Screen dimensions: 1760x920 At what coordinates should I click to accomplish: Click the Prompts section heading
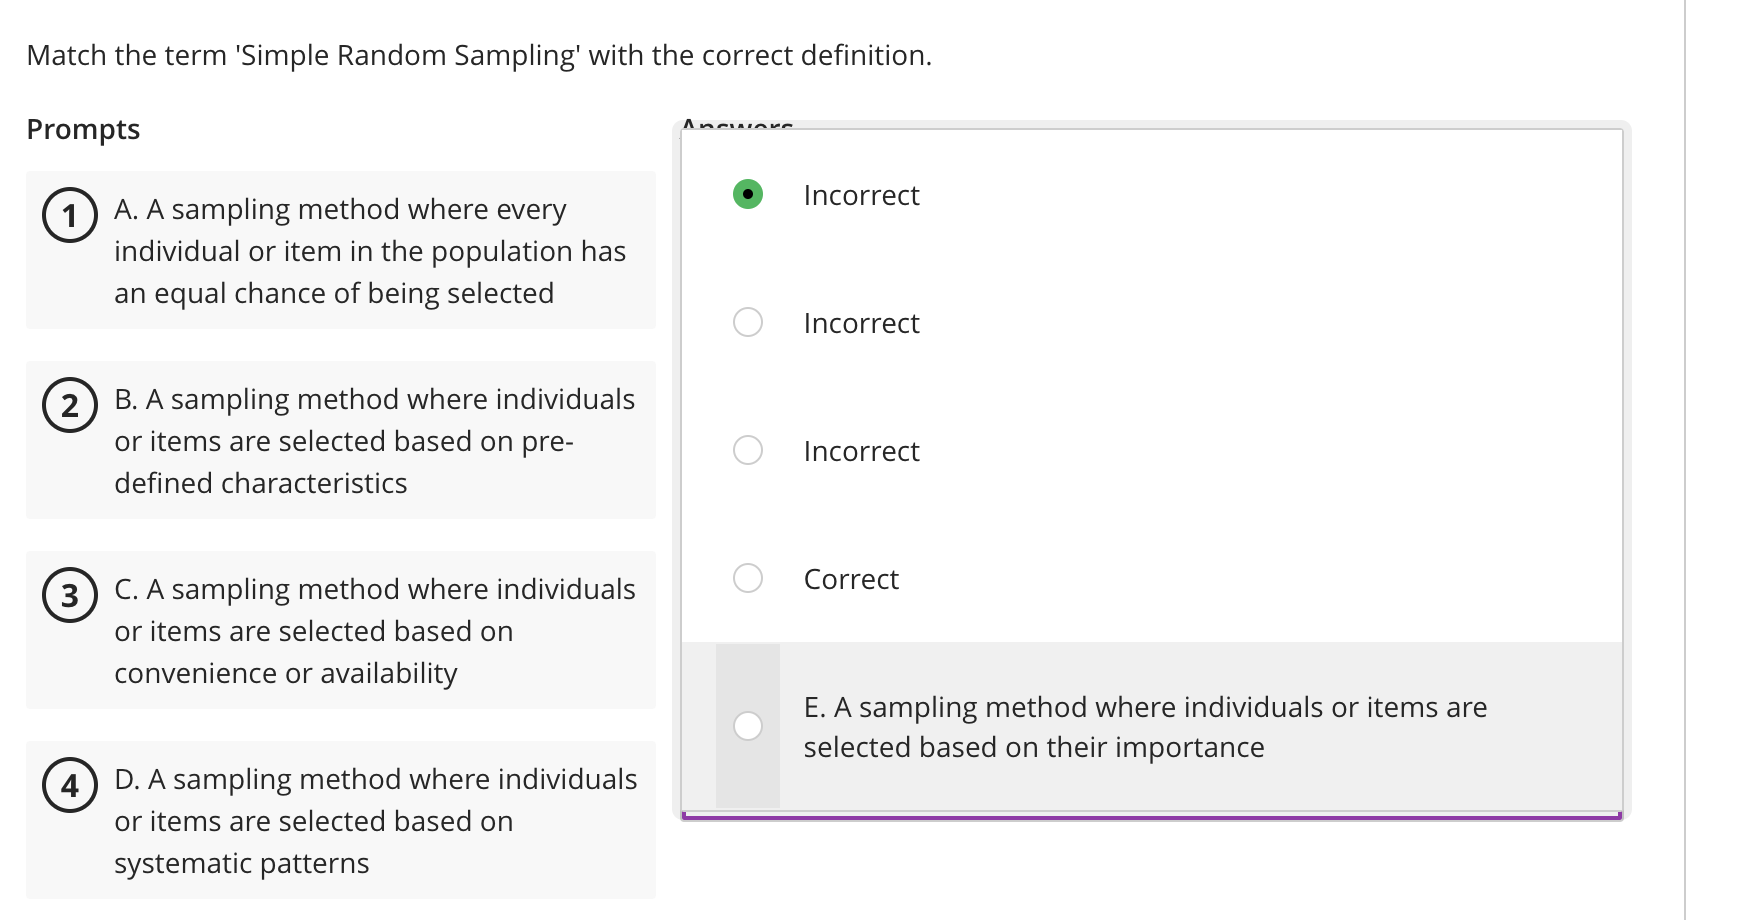point(83,128)
